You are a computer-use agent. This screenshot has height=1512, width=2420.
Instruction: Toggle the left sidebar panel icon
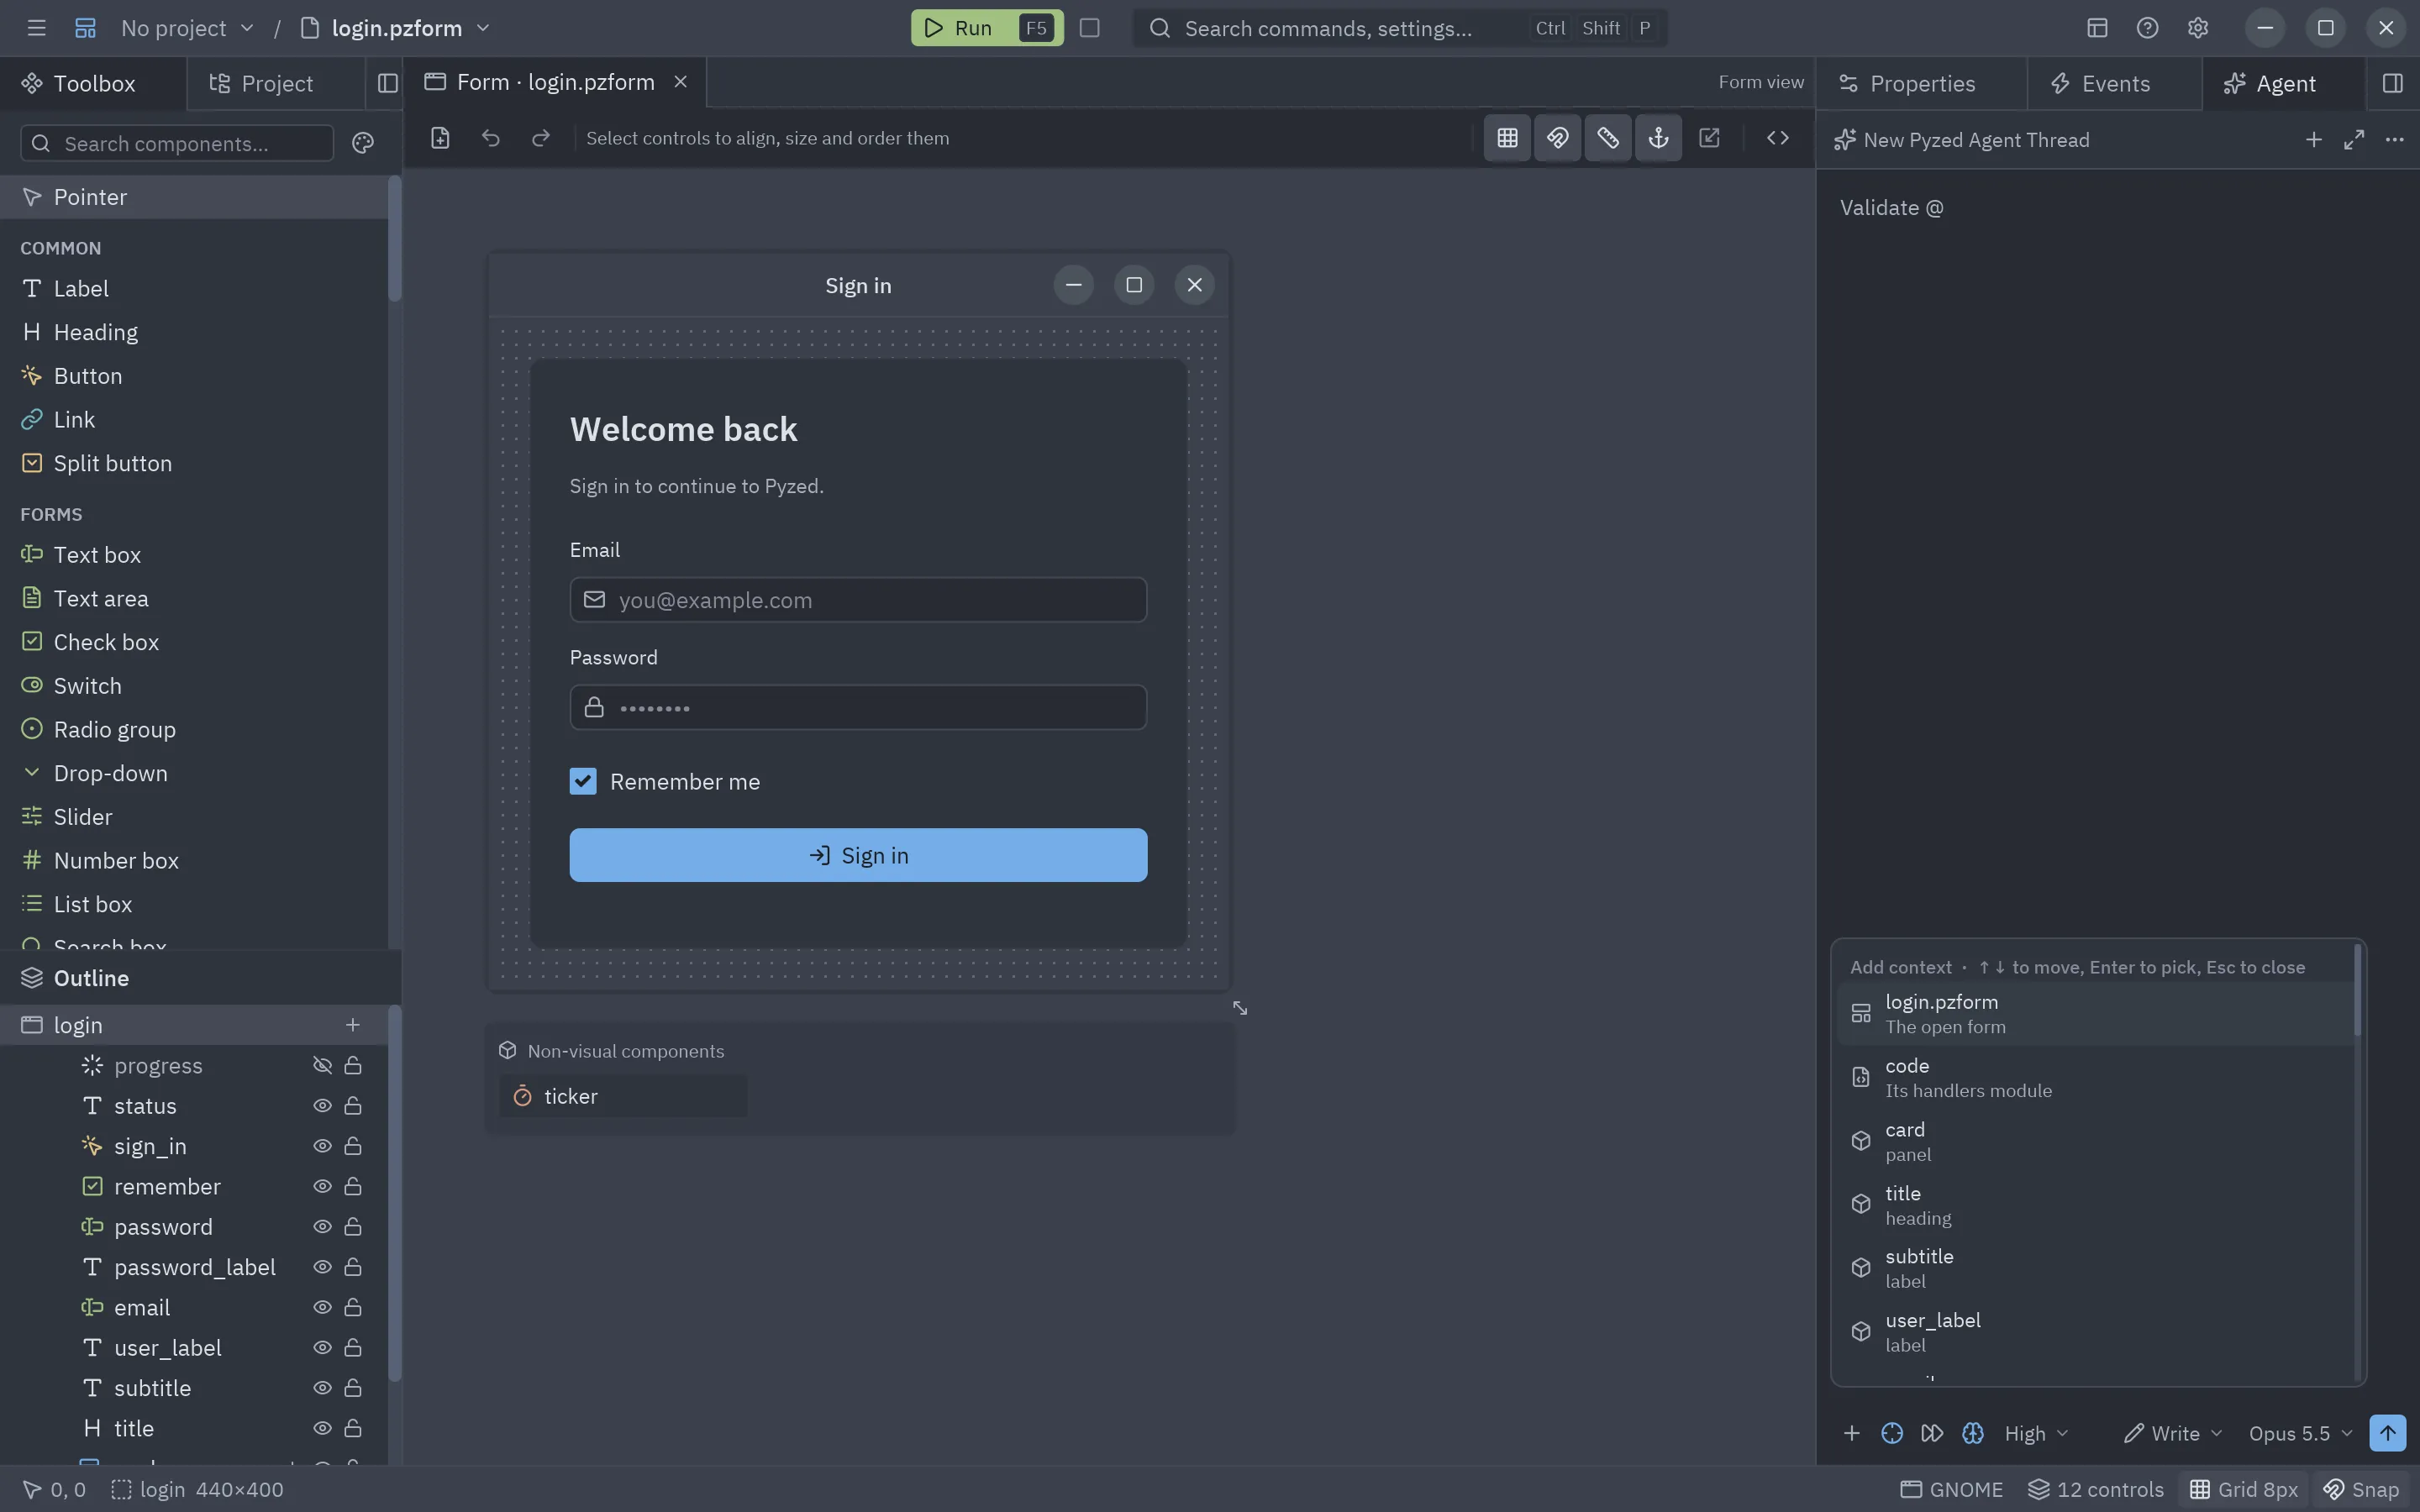click(388, 83)
